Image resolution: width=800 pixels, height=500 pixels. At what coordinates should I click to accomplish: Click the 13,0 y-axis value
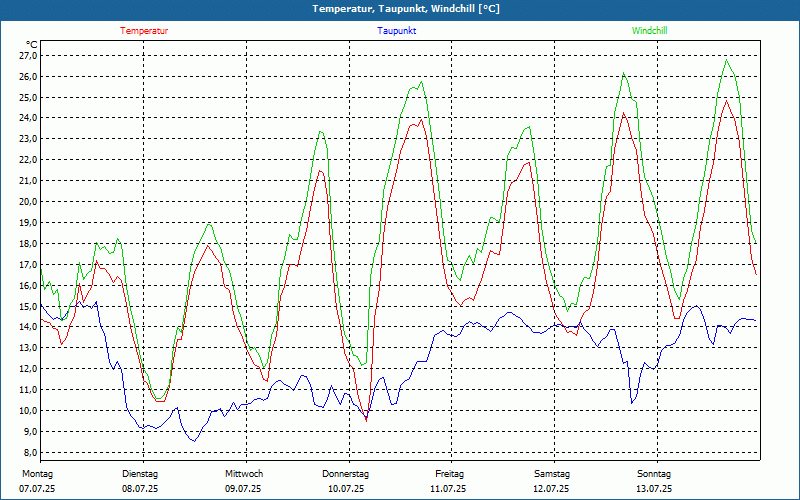click(29, 348)
